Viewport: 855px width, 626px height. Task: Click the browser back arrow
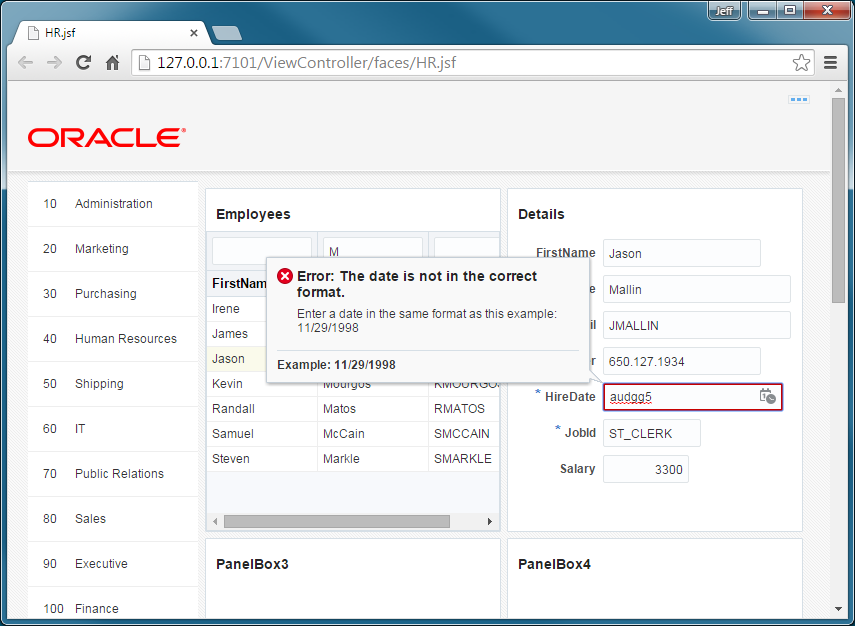click(25, 63)
